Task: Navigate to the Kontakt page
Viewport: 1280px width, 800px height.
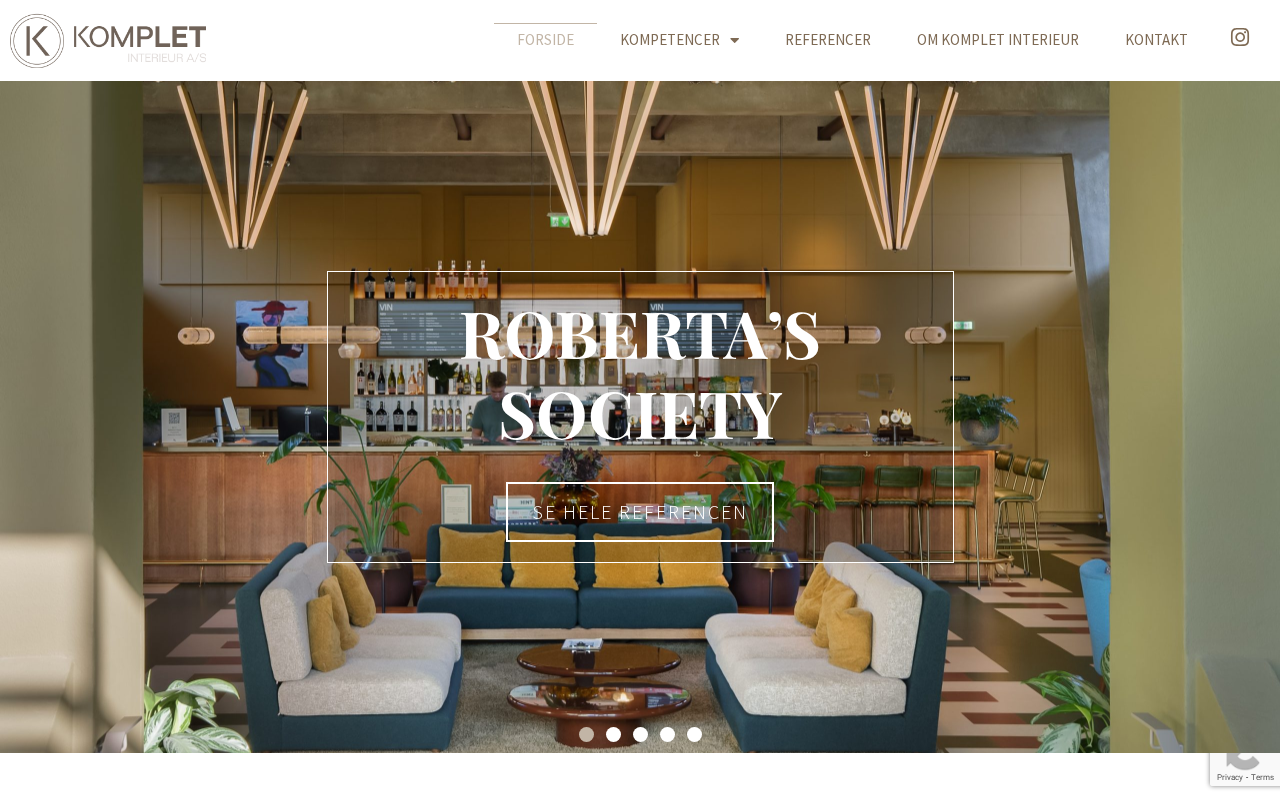Action: click(x=1156, y=40)
